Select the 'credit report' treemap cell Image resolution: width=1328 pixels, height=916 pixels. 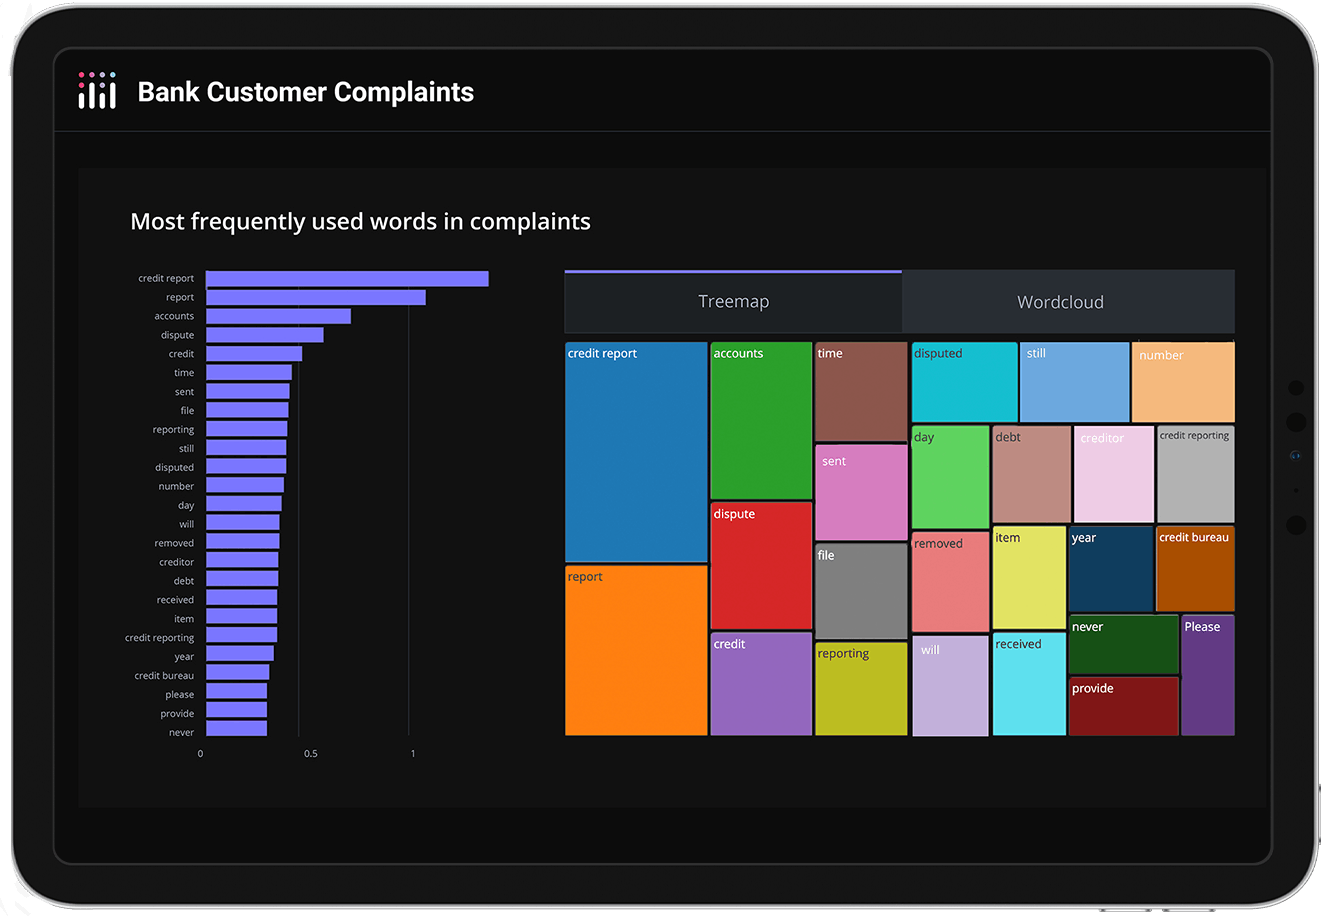pyautogui.click(x=636, y=450)
